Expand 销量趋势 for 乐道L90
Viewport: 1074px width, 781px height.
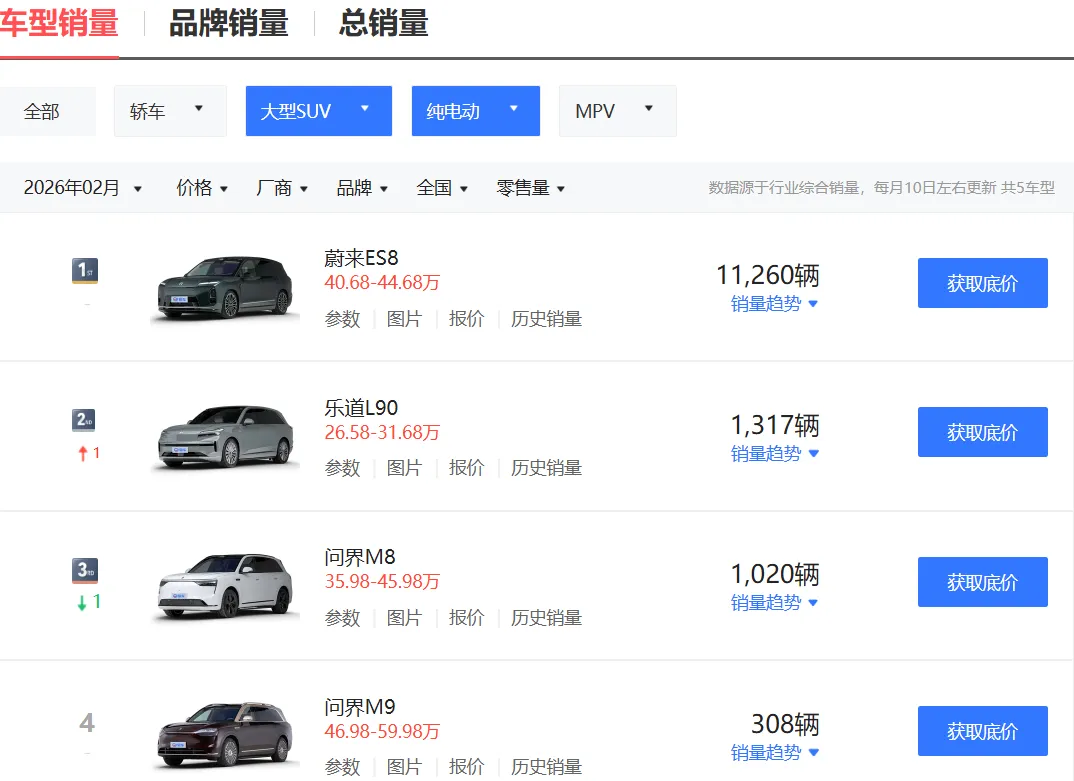775,454
